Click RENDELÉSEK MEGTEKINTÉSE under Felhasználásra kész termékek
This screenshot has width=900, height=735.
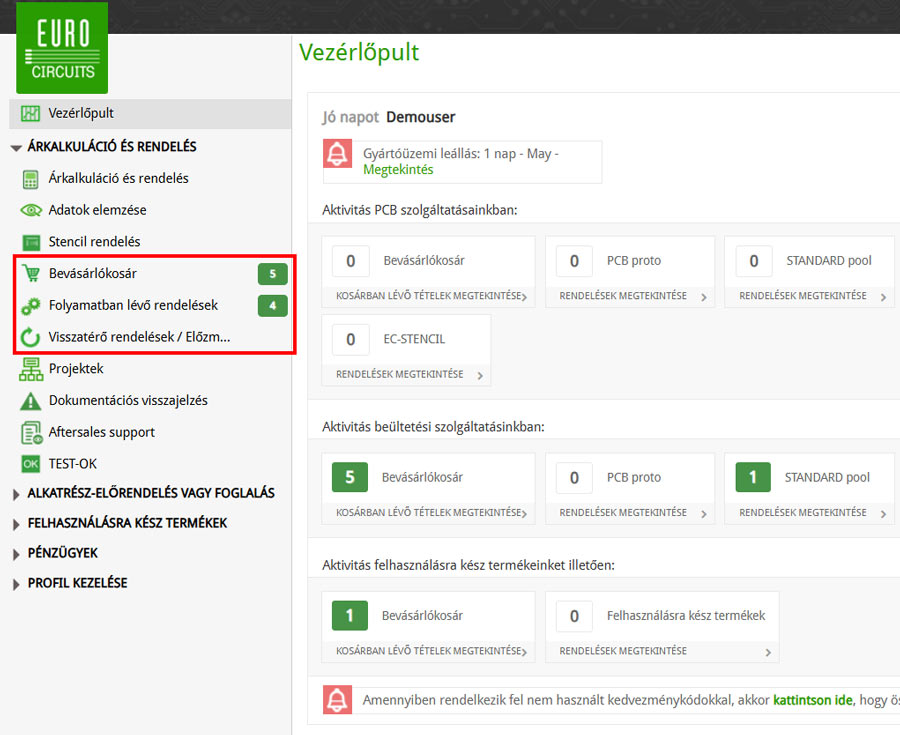[623, 651]
